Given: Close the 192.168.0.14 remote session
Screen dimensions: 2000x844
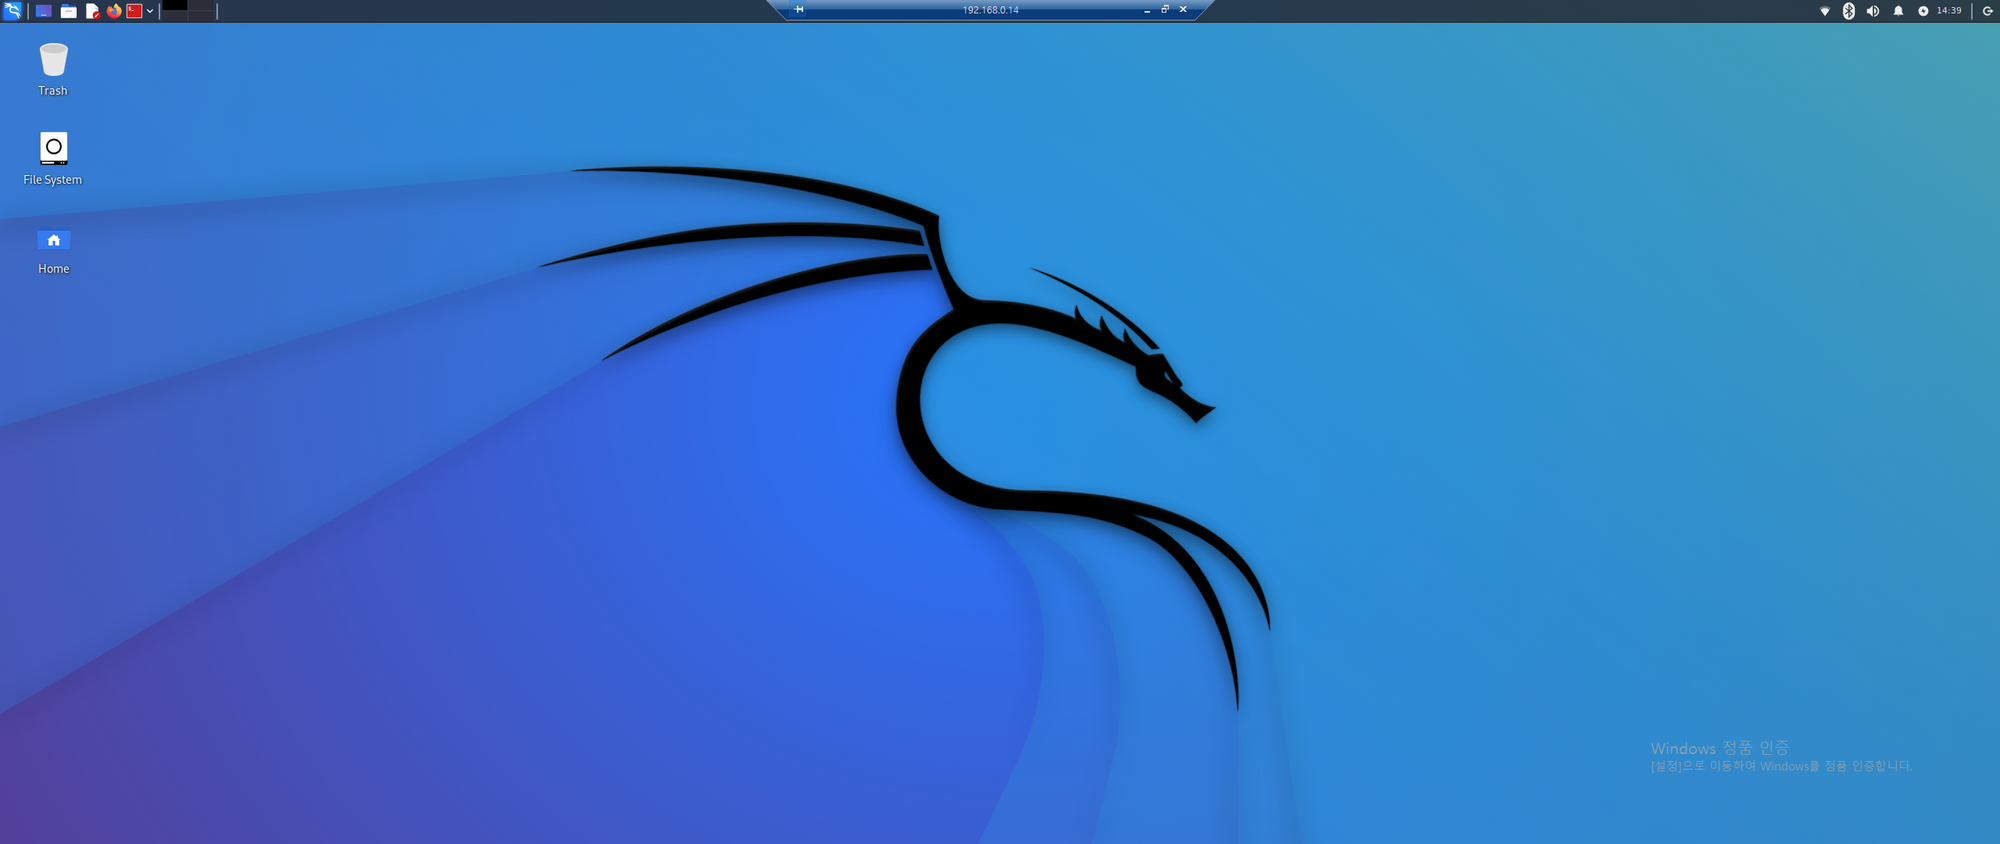Looking at the screenshot, I should [x=1183, y=9].
